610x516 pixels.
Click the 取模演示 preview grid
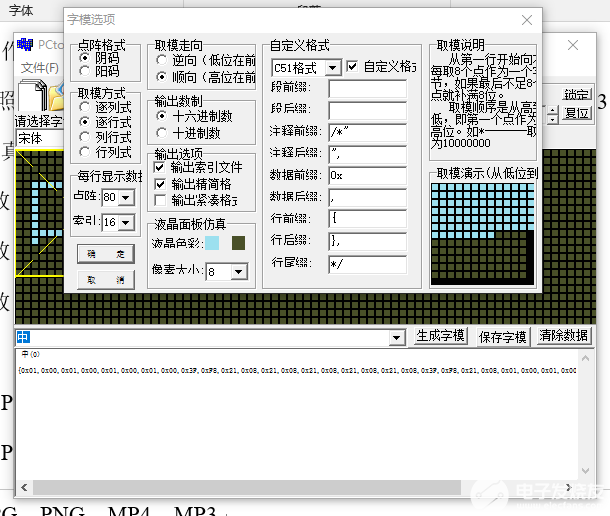click(x=482, y=234)
